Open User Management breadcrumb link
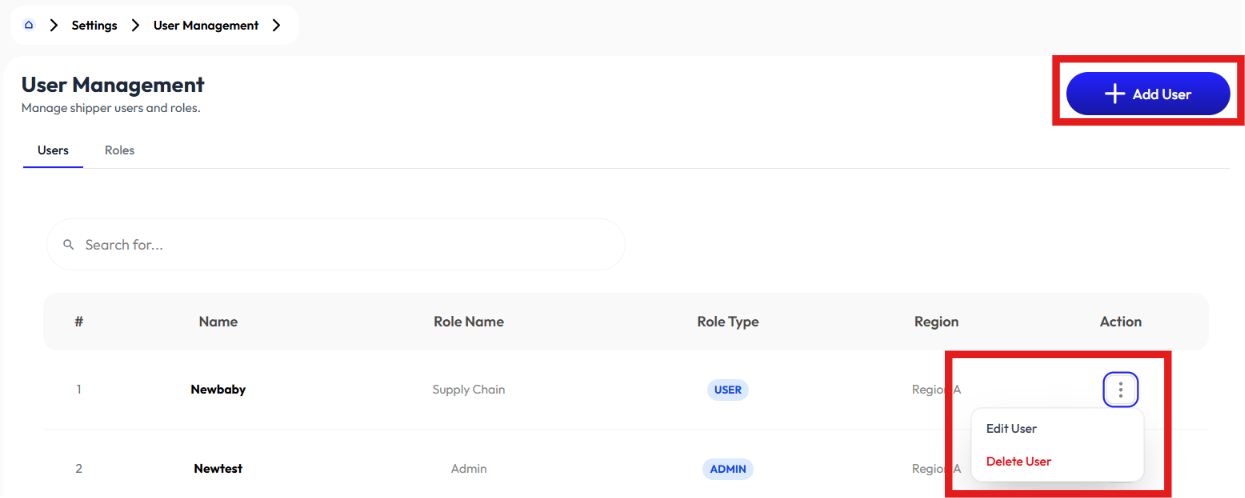The width and height of the screenshot is (1245, 498). coord(206,25)
